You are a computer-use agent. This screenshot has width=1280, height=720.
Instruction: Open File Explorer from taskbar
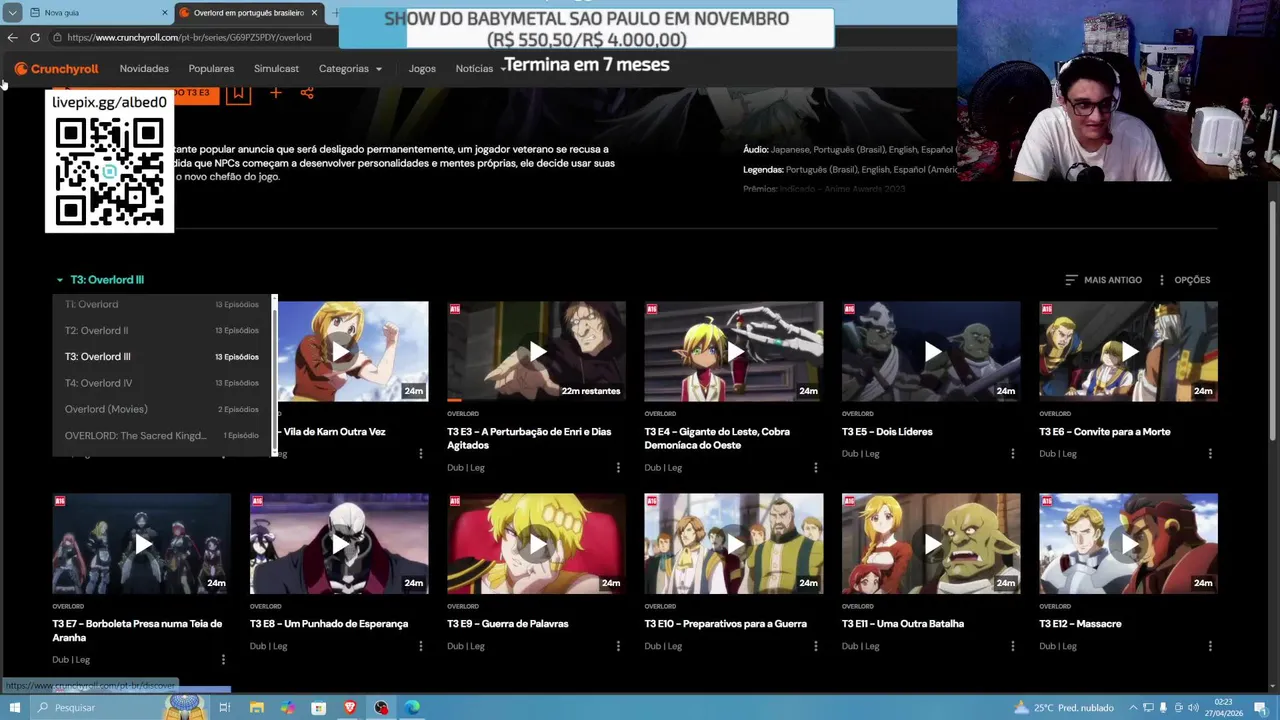tap(257, 707)
